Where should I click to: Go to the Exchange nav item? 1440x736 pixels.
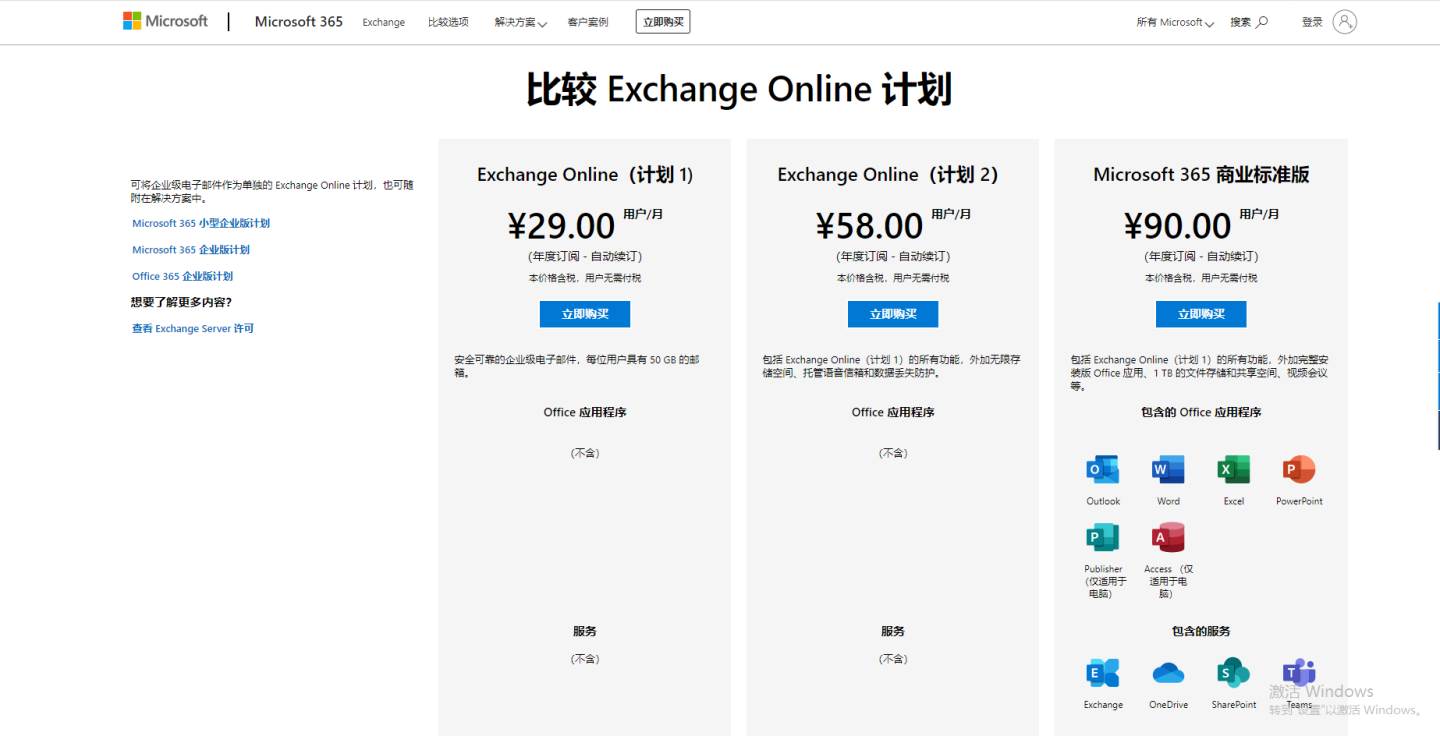384,22
